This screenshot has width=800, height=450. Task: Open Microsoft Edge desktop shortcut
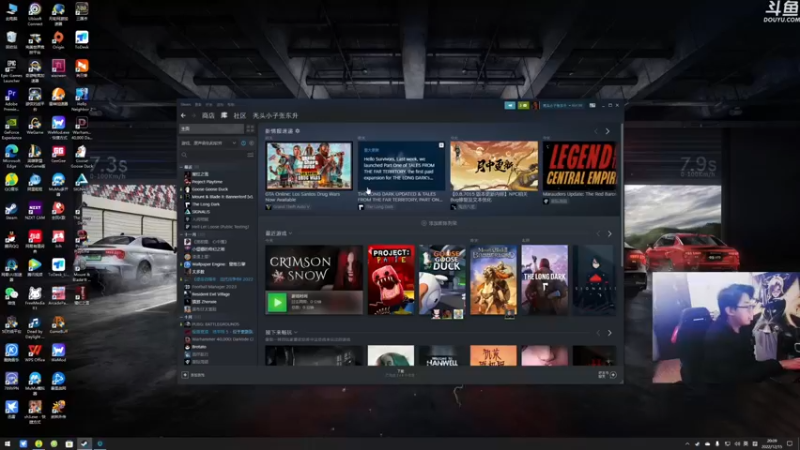pyautogui.click(x=11, y=156)
